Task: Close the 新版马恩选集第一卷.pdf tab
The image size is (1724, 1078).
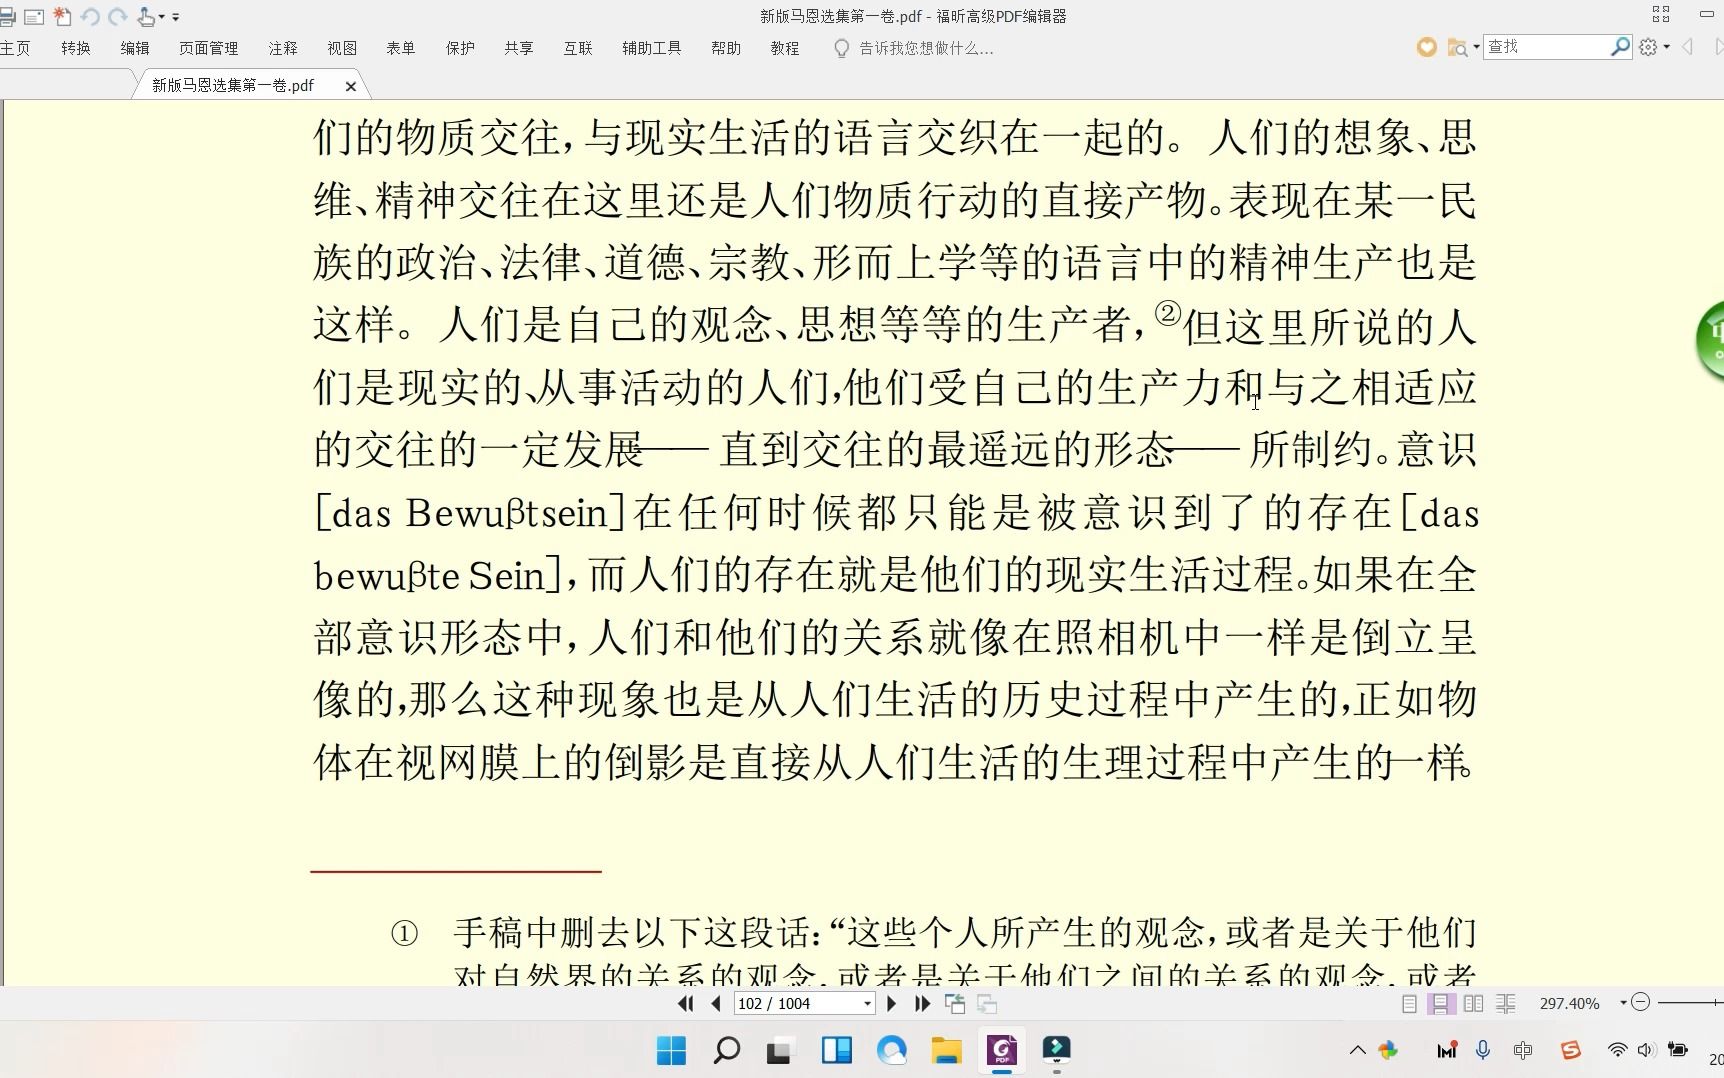Action: point(351,87)
